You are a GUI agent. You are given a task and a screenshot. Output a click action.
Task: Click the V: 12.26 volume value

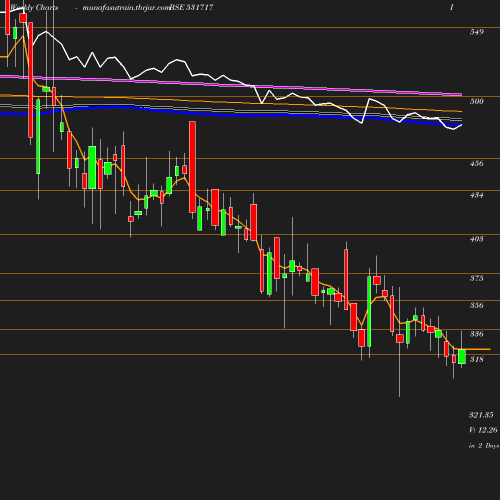(483, 430)
